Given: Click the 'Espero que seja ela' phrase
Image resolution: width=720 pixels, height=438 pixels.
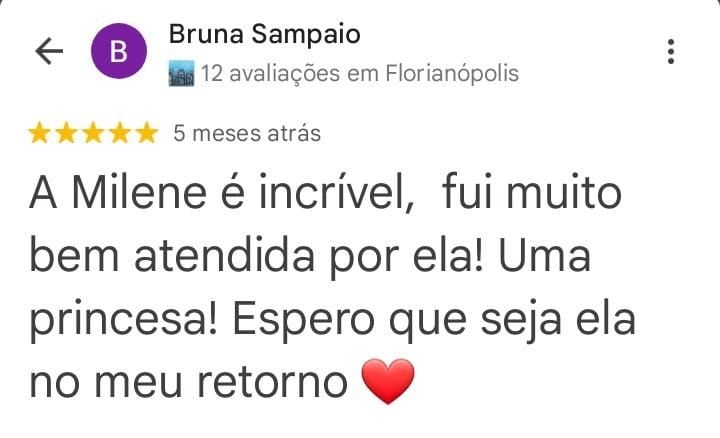Looking at the screenshot, I should [x=433, y=320].
